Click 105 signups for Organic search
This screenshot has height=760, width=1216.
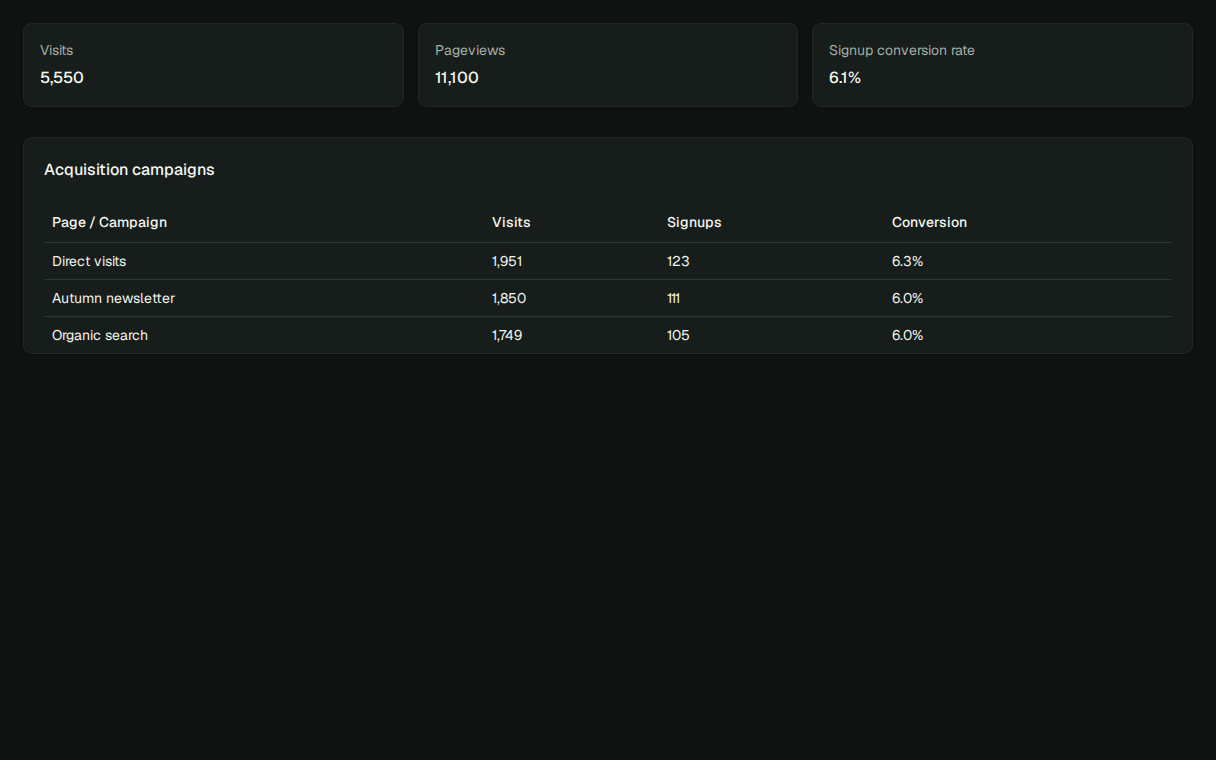678,335
